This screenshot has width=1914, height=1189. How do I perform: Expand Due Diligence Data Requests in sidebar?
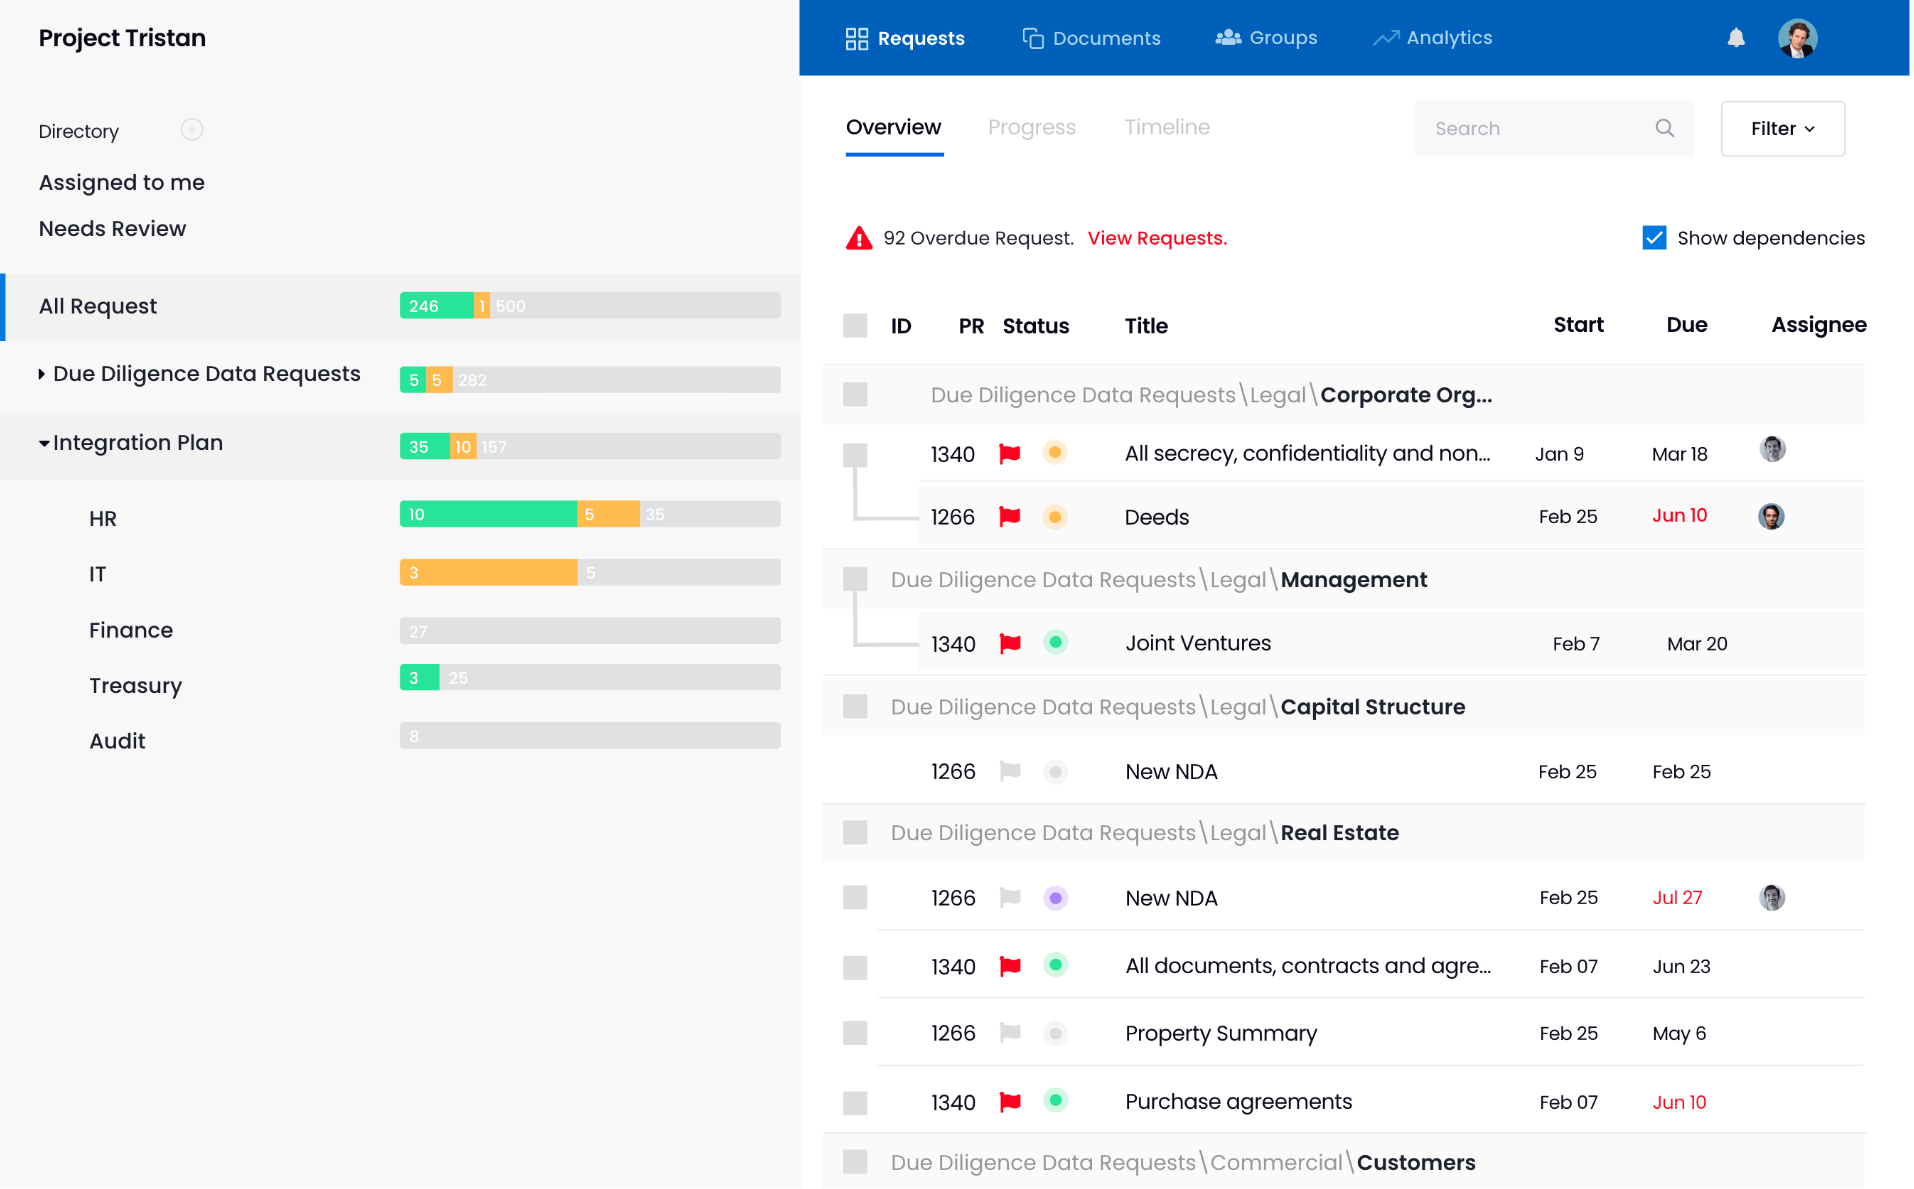(40, 373)
